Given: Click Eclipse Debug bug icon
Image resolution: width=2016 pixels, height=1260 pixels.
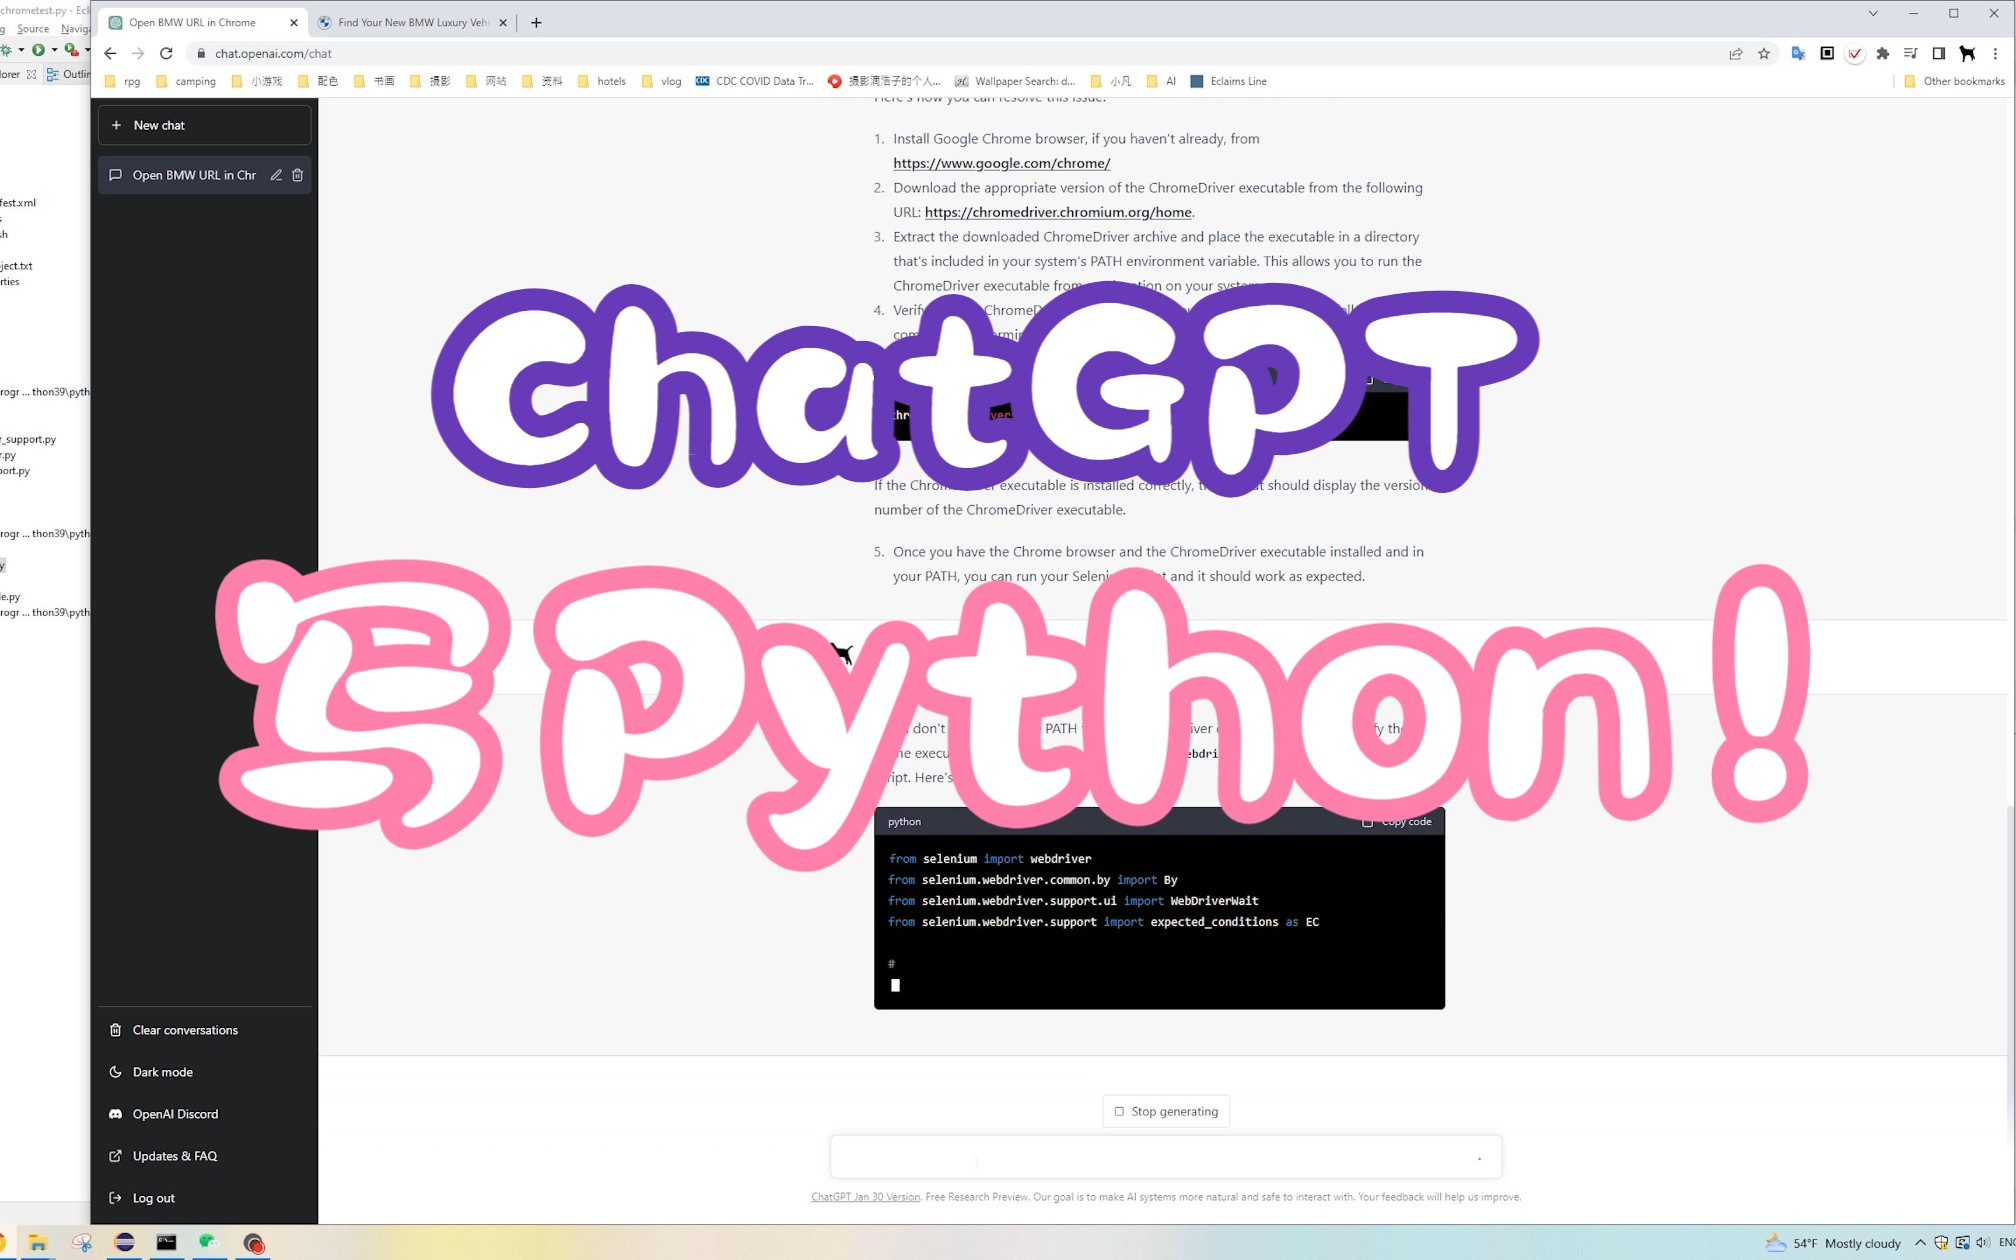Looking at the screenshot, I should coord(7,49).
